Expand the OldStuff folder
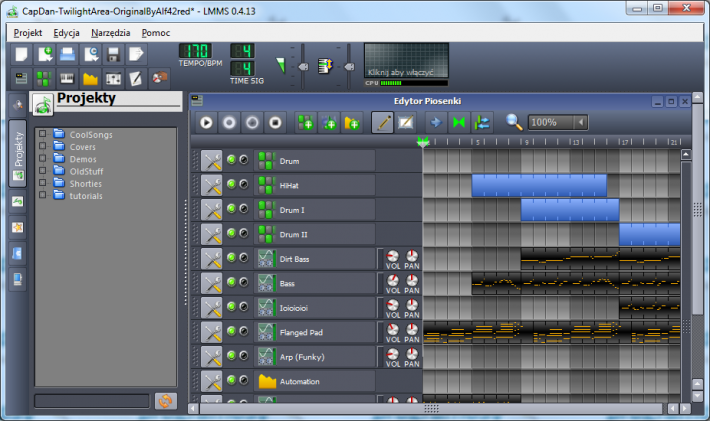 pos(43,170)
